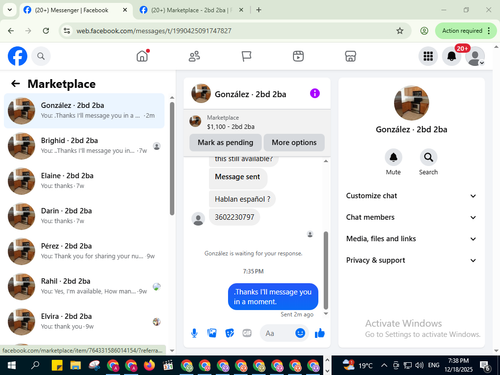This screenshot has width=500, height=375.
Task: Go to the Home feed icon
Action: [x=142, y=56]
